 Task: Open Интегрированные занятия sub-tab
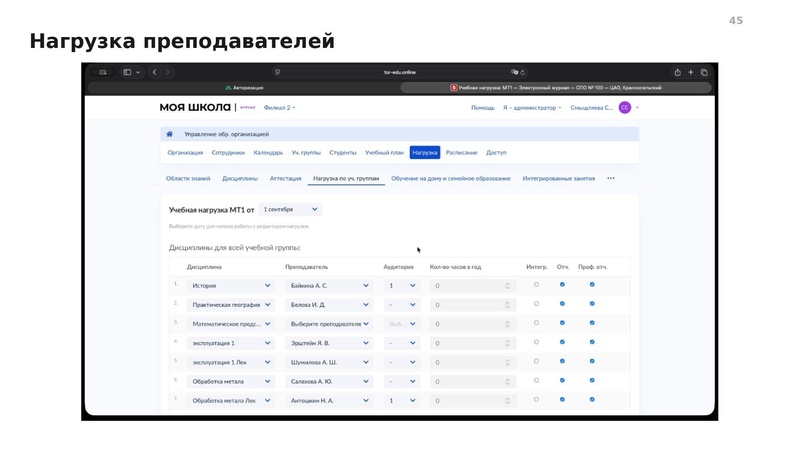point(559,179)
